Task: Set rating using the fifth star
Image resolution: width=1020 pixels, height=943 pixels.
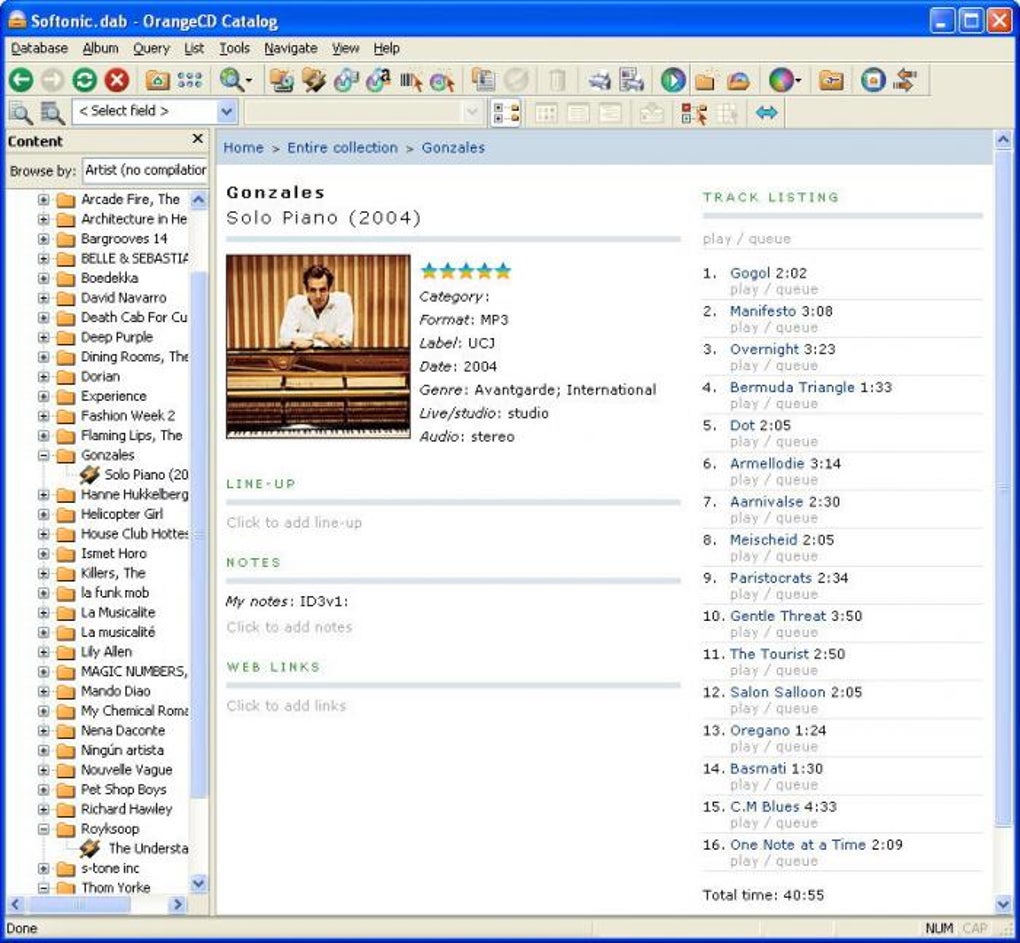Action: coord(502,270)
